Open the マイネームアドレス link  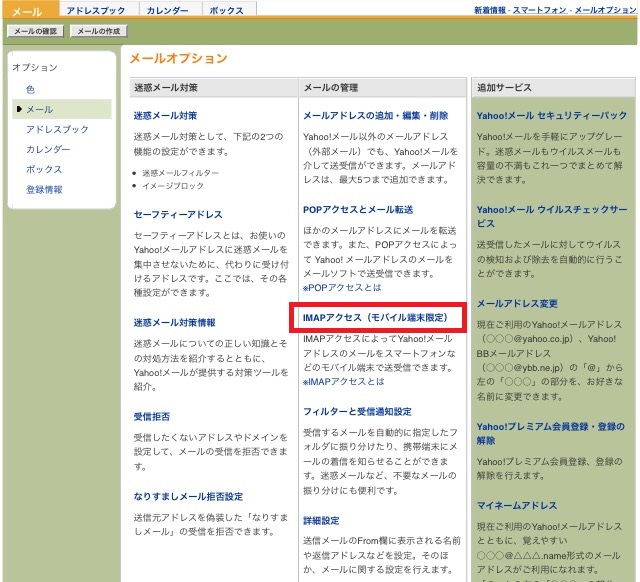(x=517, y=505)
